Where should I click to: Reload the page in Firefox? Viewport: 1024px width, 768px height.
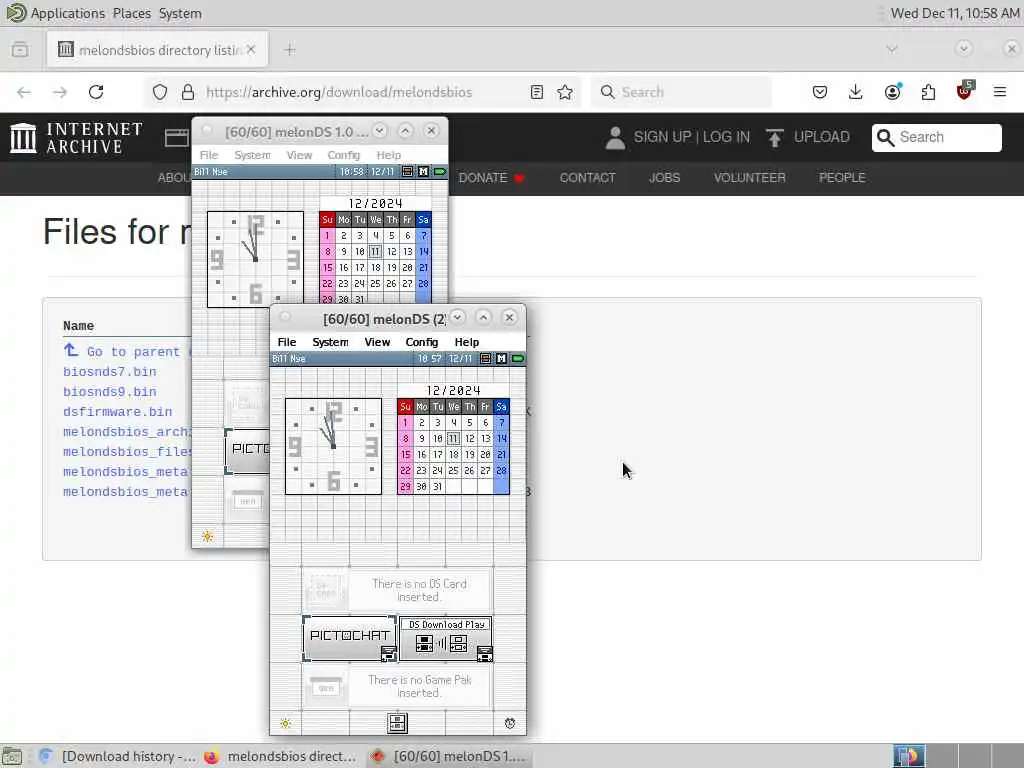[96, 92]
